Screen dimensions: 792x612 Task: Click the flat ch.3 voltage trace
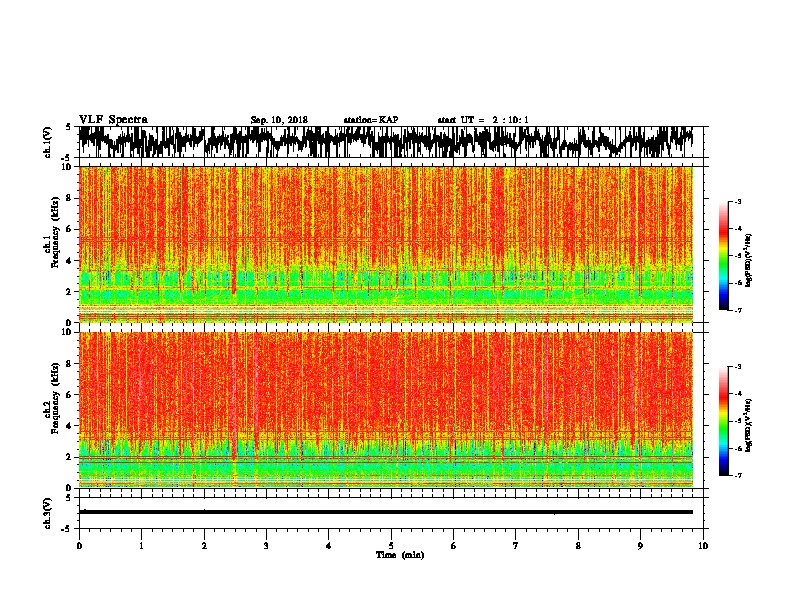tap(386, 512)
